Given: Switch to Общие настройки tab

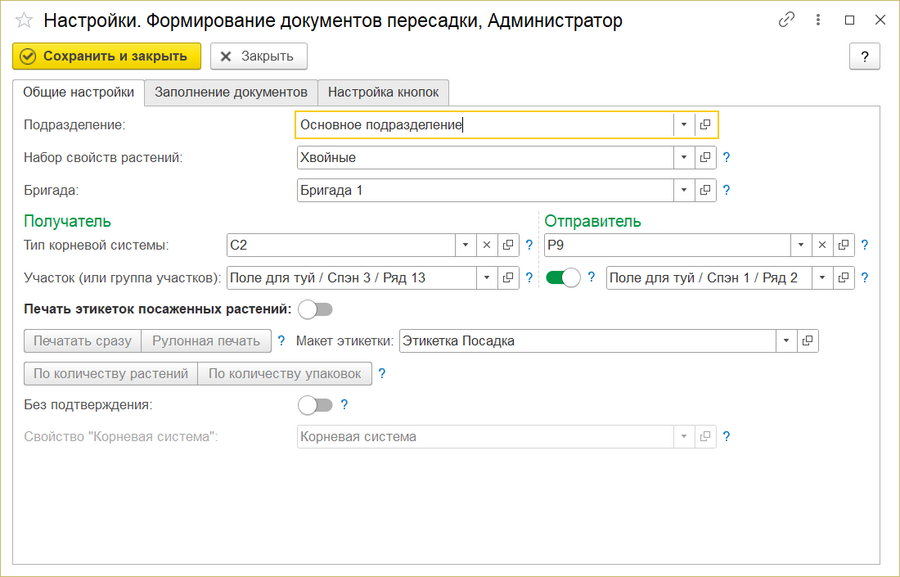Looking at the screenshot, I should tap(79, 92).
